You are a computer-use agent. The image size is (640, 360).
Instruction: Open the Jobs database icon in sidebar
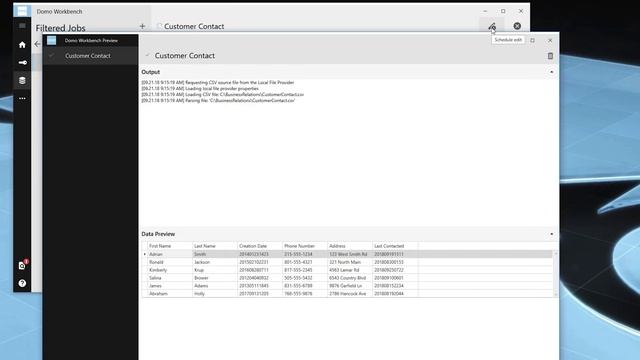pos(22,80)
